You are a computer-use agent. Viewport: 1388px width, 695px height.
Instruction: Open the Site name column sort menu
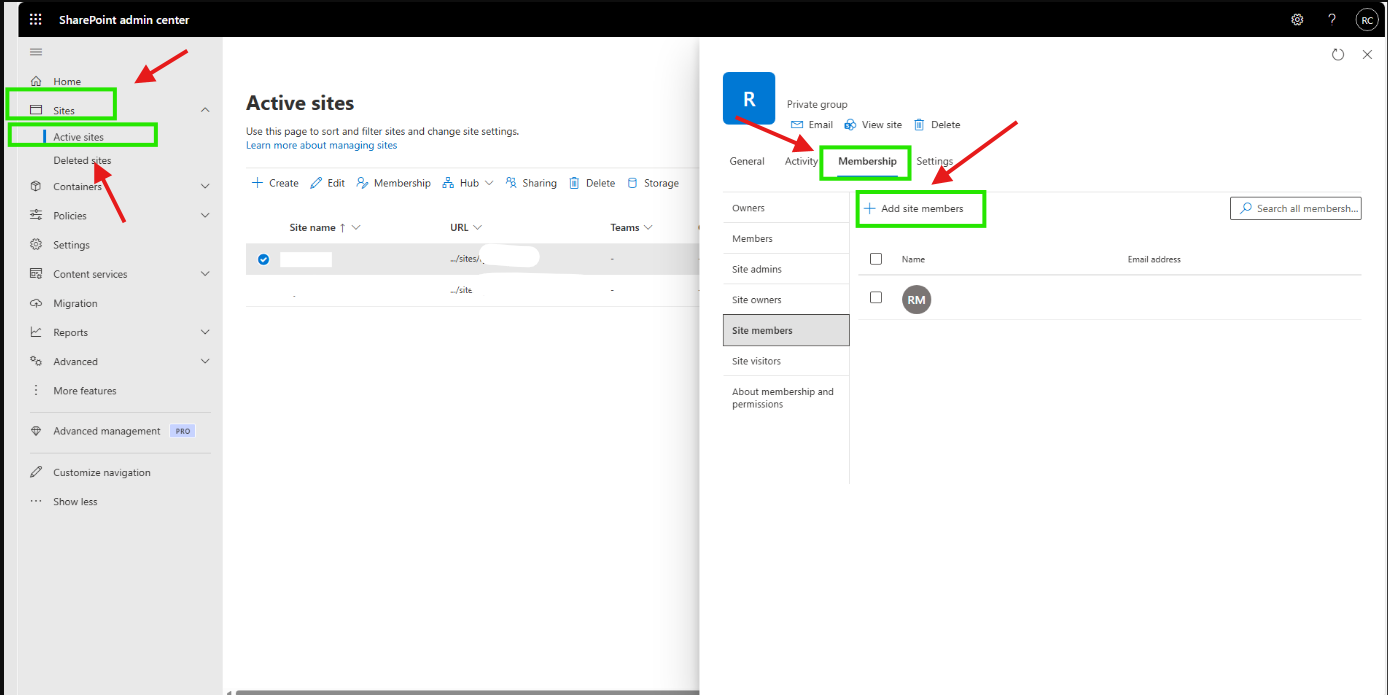pos(356,228)
